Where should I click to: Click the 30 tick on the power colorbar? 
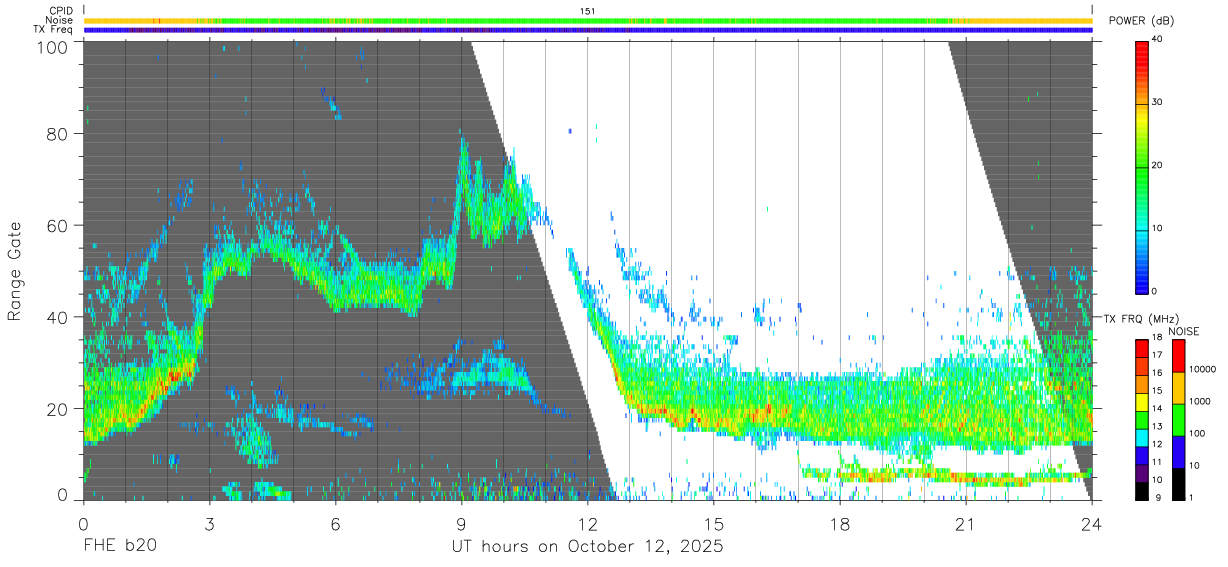click(x=1158, y=102)
